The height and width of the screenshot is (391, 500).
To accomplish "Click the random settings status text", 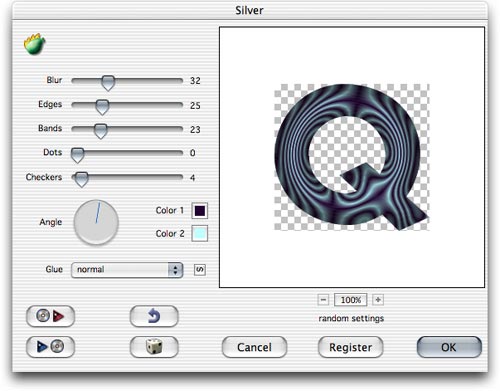I will click(x=351, y=318).
